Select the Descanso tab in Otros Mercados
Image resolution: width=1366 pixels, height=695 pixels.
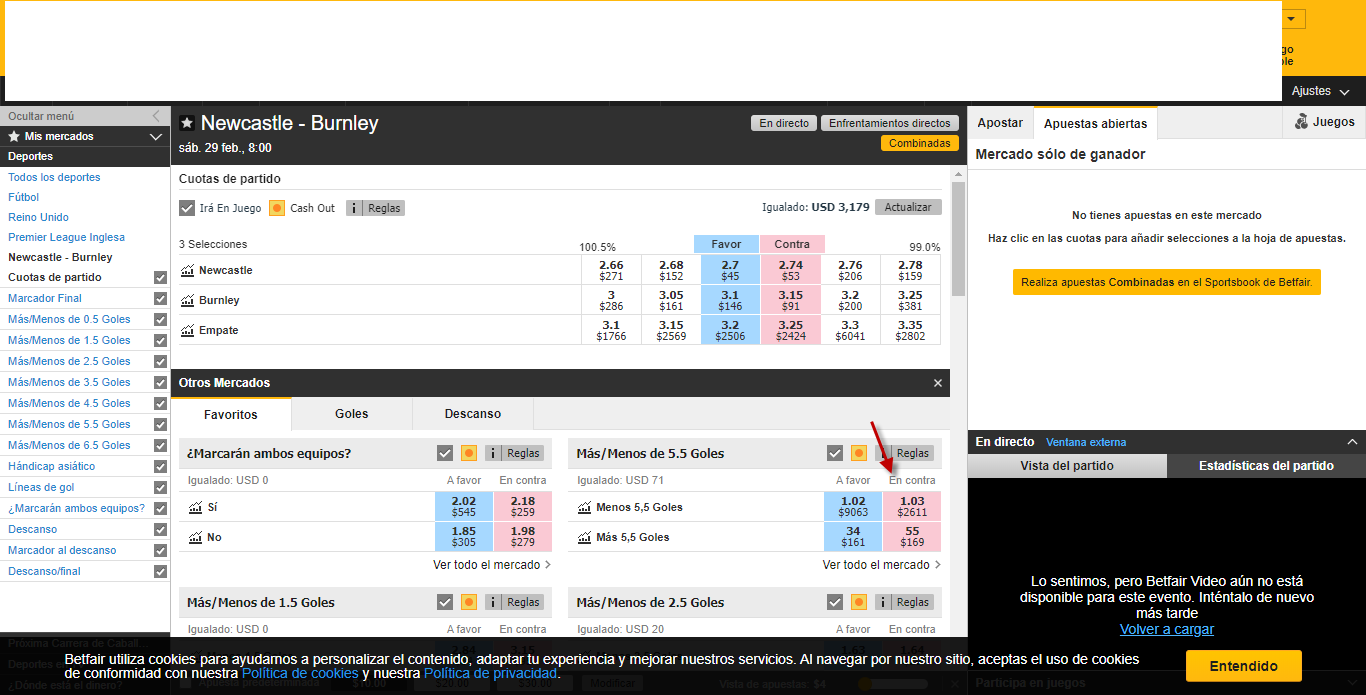(x=473, y=414)
